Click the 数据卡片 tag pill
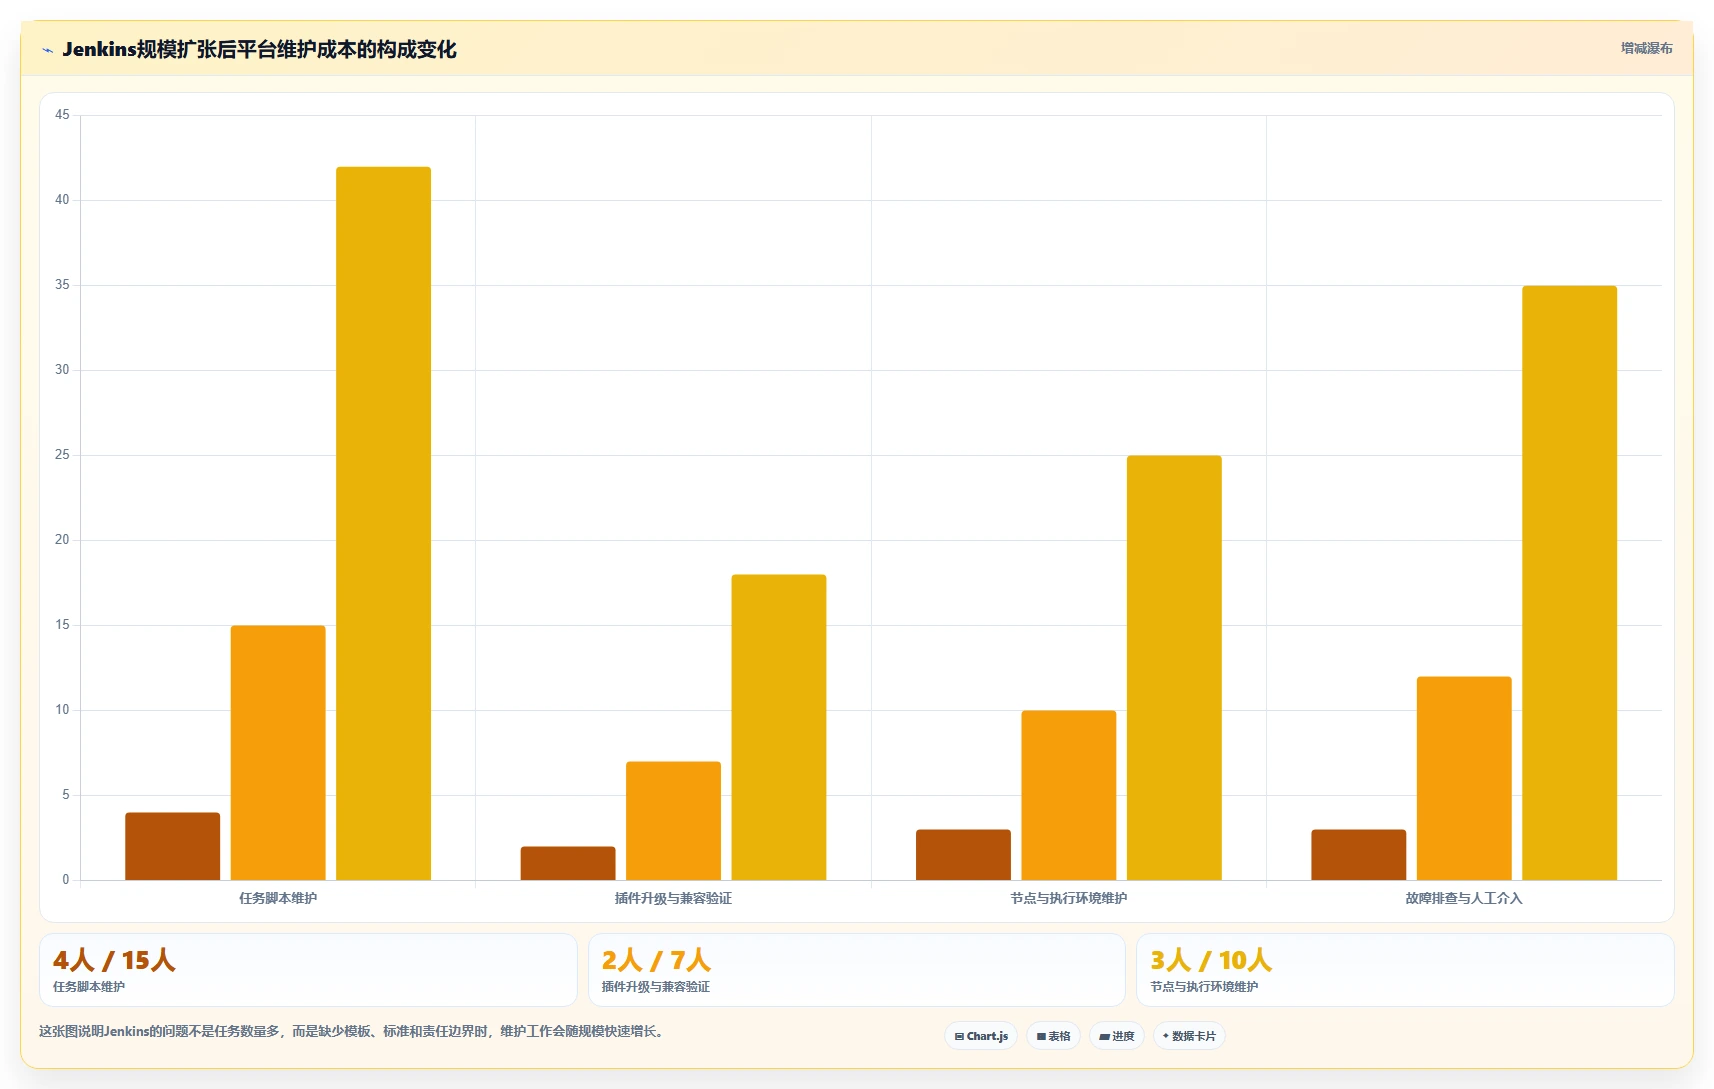 (x=1189, y=1036)
